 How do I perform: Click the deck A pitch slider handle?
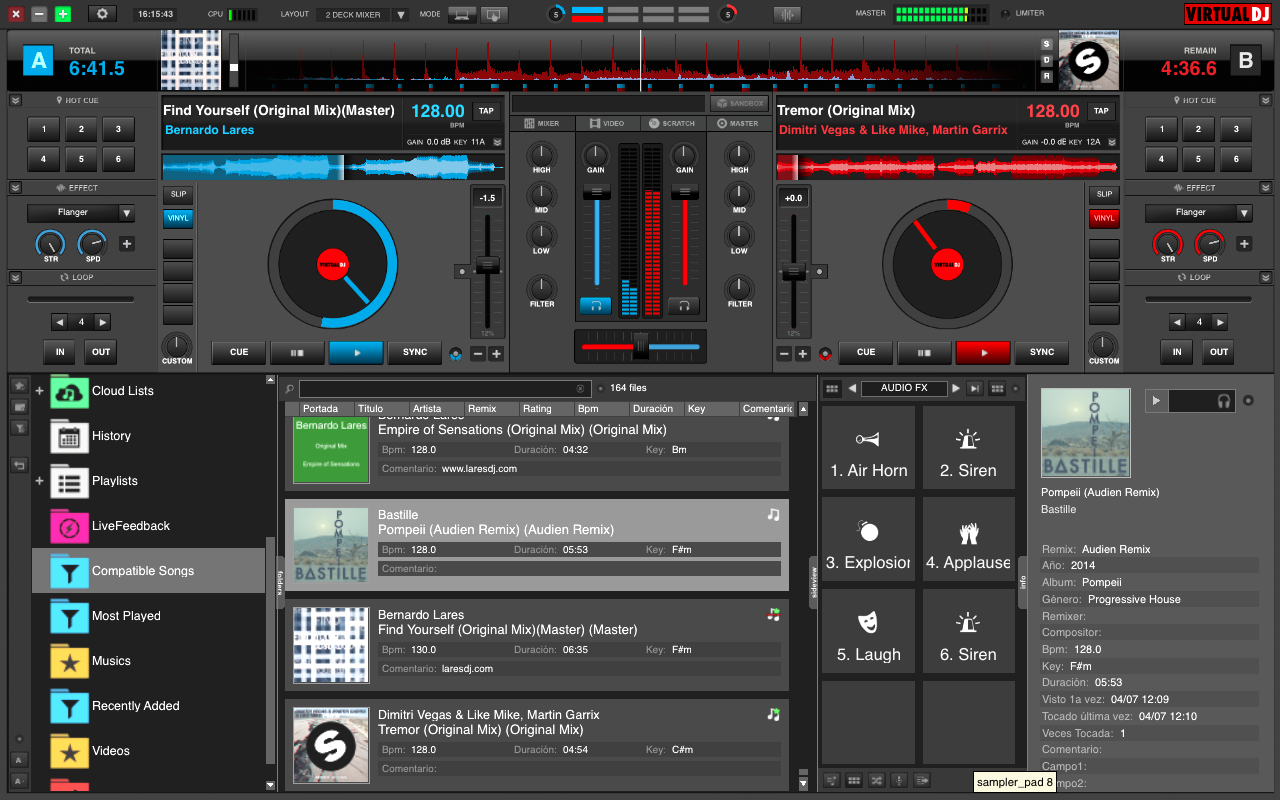coord(488,265)
